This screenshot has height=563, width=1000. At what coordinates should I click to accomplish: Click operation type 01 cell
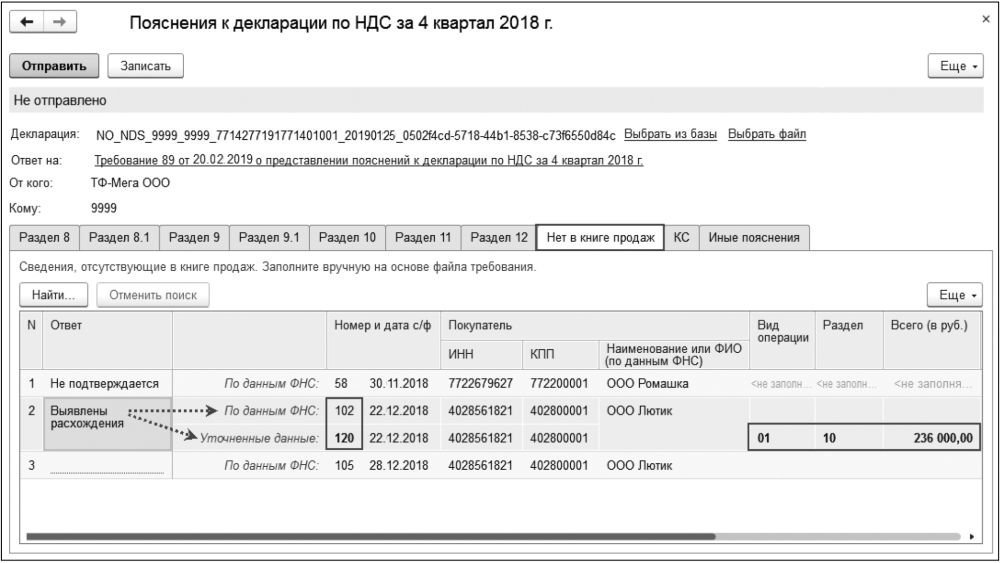click(x=782, y=438)
